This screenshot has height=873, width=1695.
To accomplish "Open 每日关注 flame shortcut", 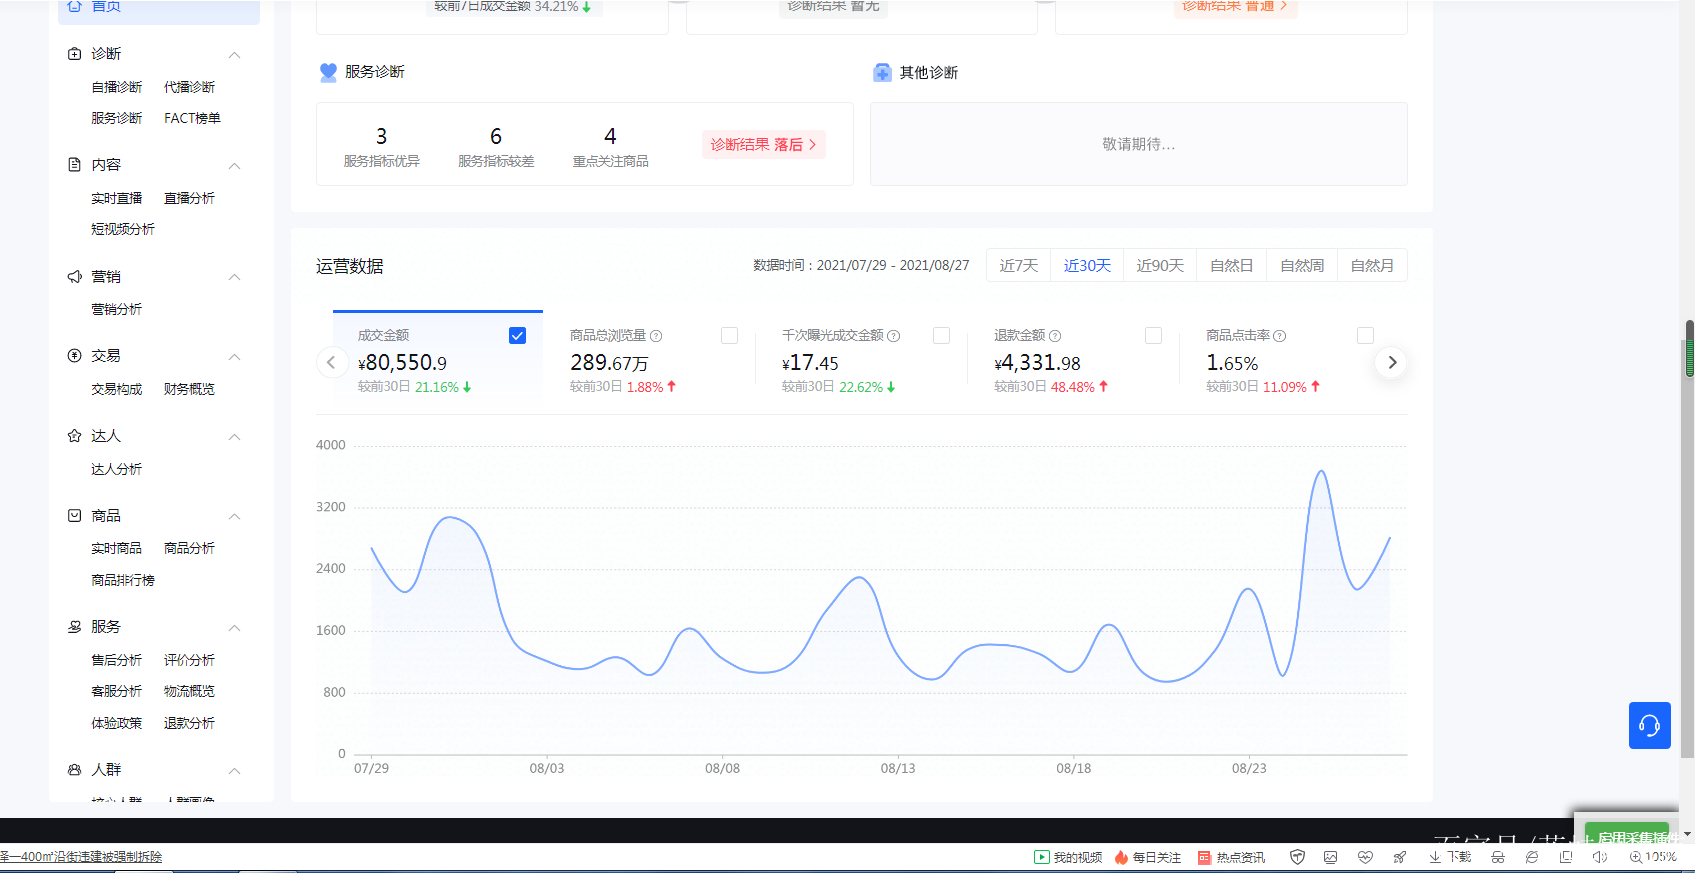I will tap(1147, 857).
